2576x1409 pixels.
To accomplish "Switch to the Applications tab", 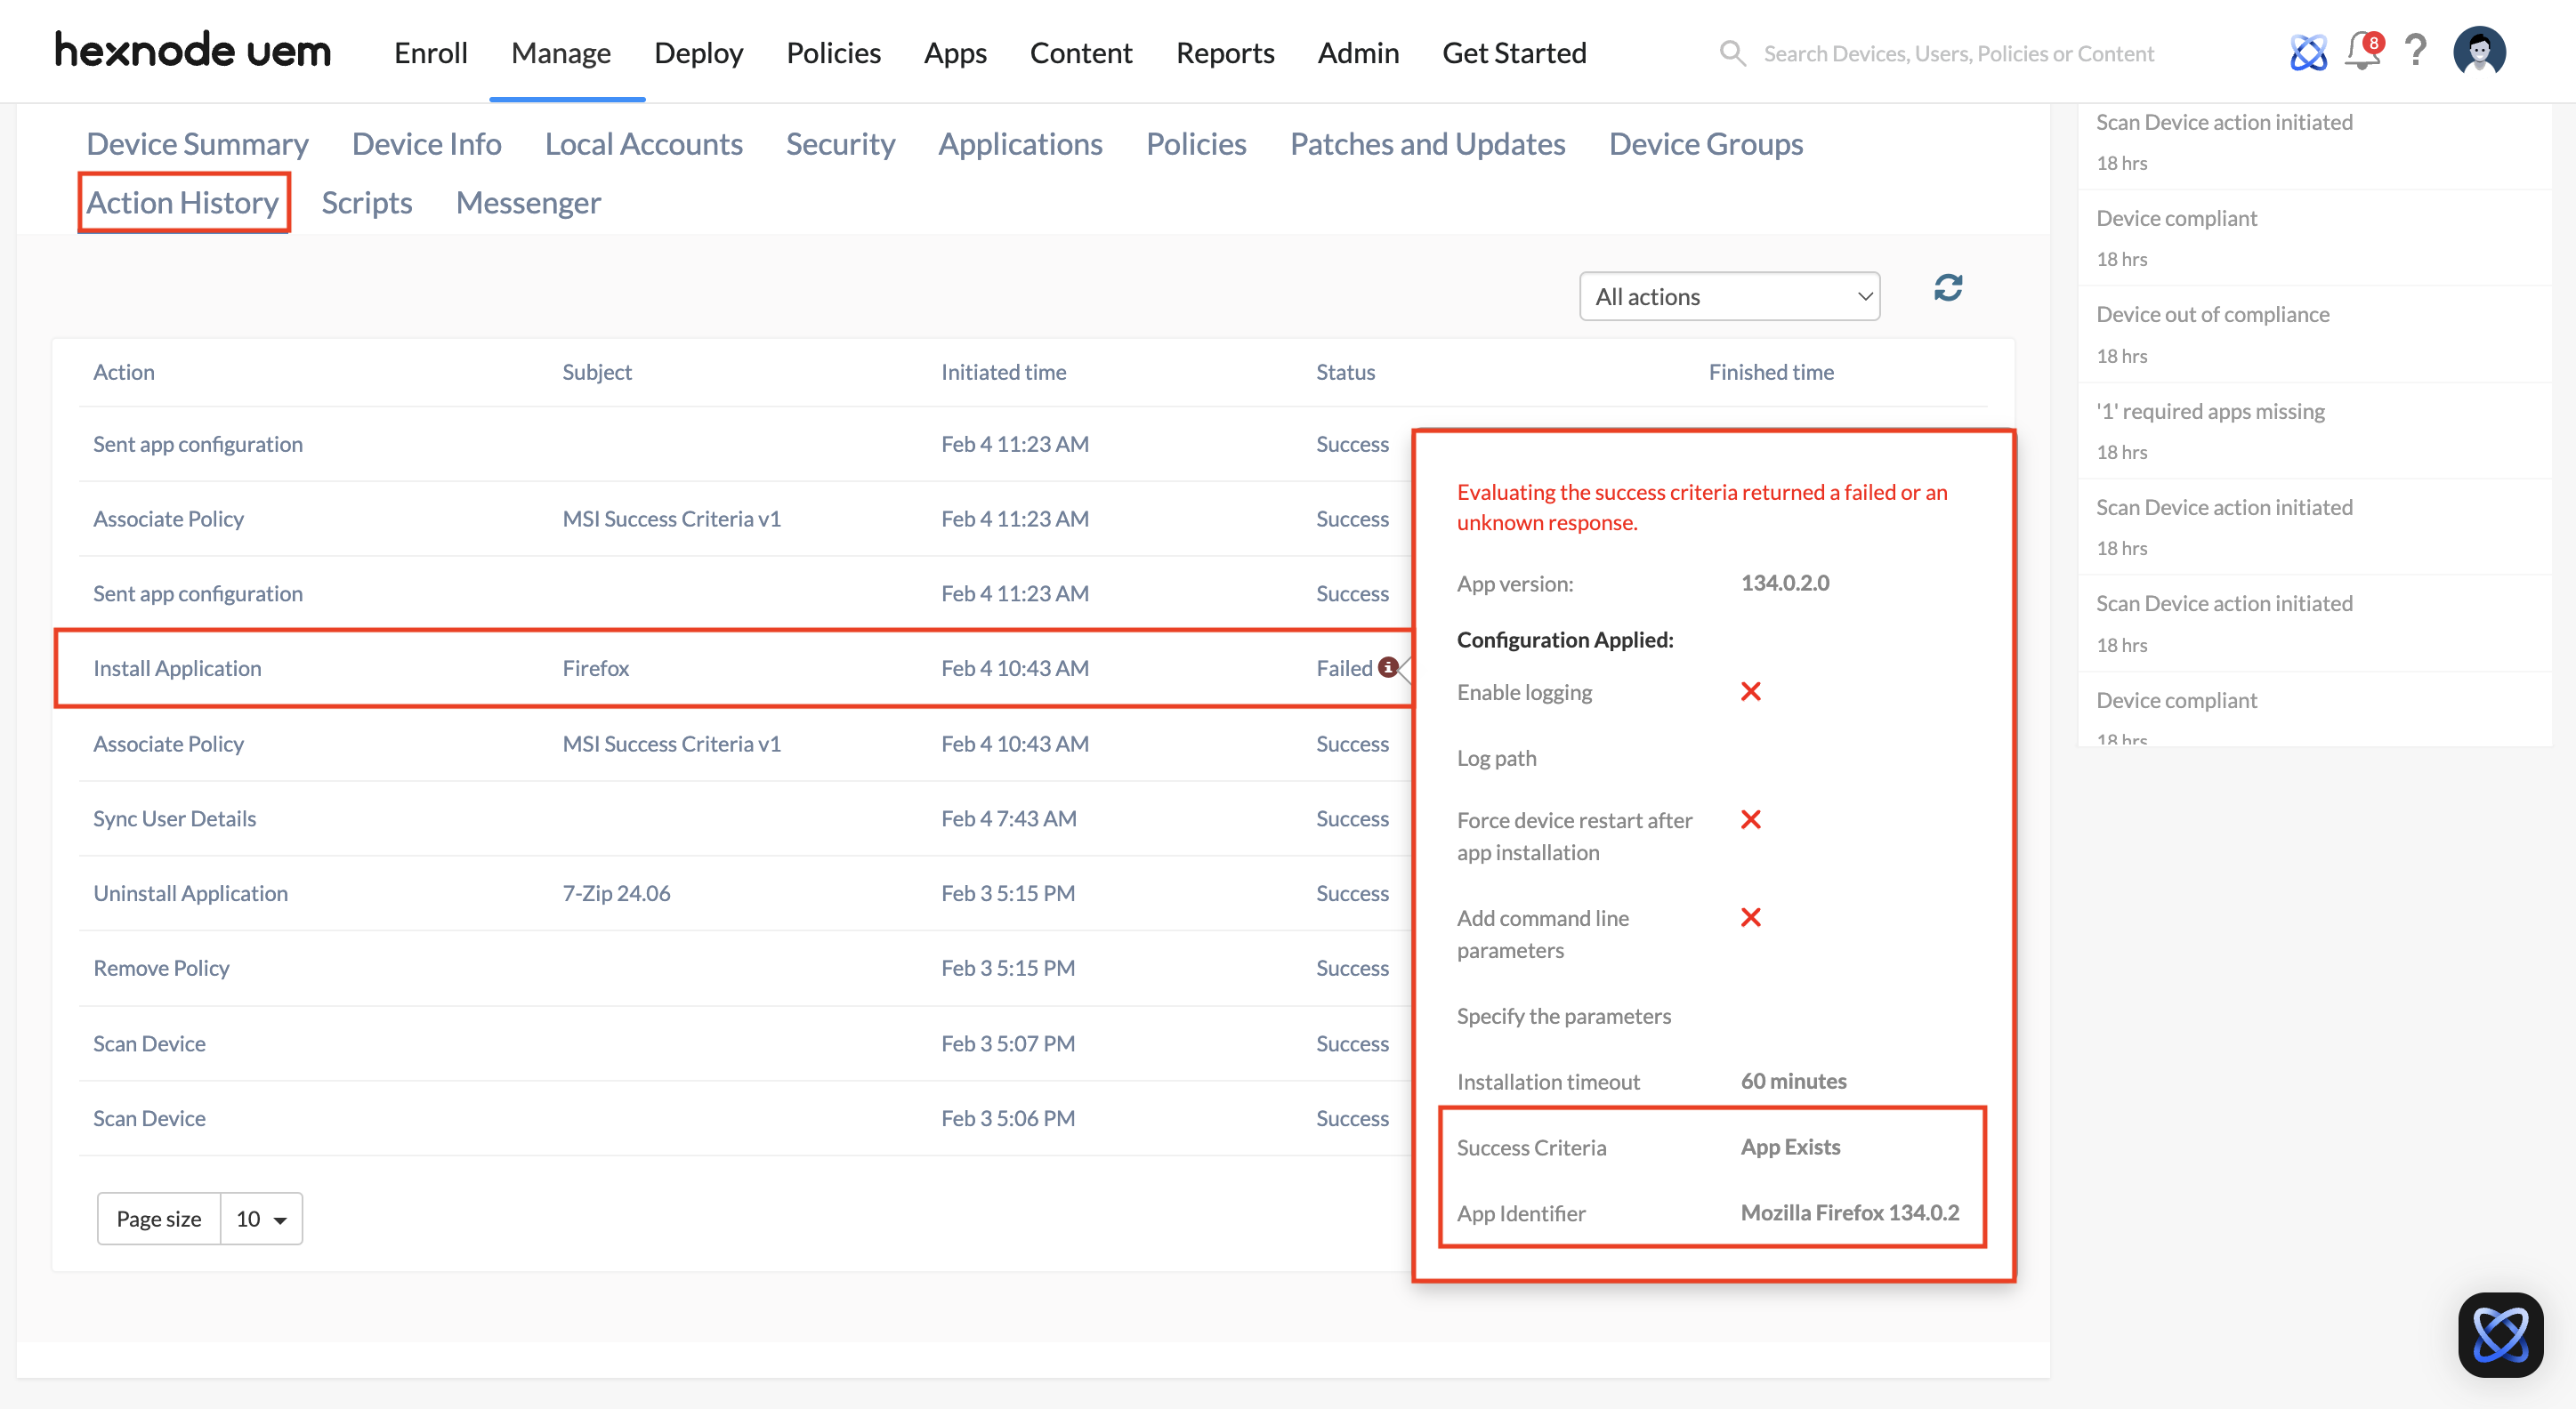I will [1020, 144].
